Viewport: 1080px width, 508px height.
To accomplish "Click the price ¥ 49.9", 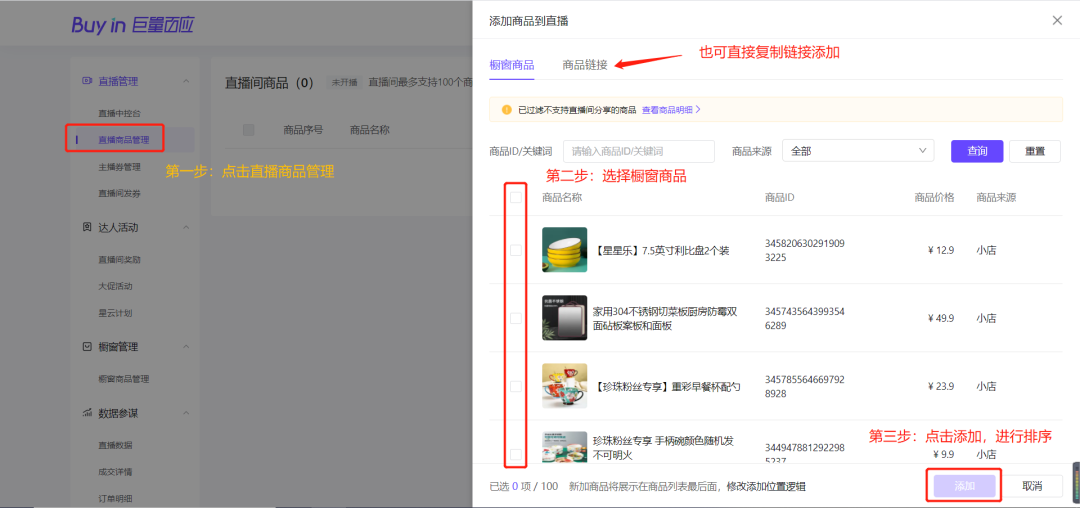I will pos(941,319).
